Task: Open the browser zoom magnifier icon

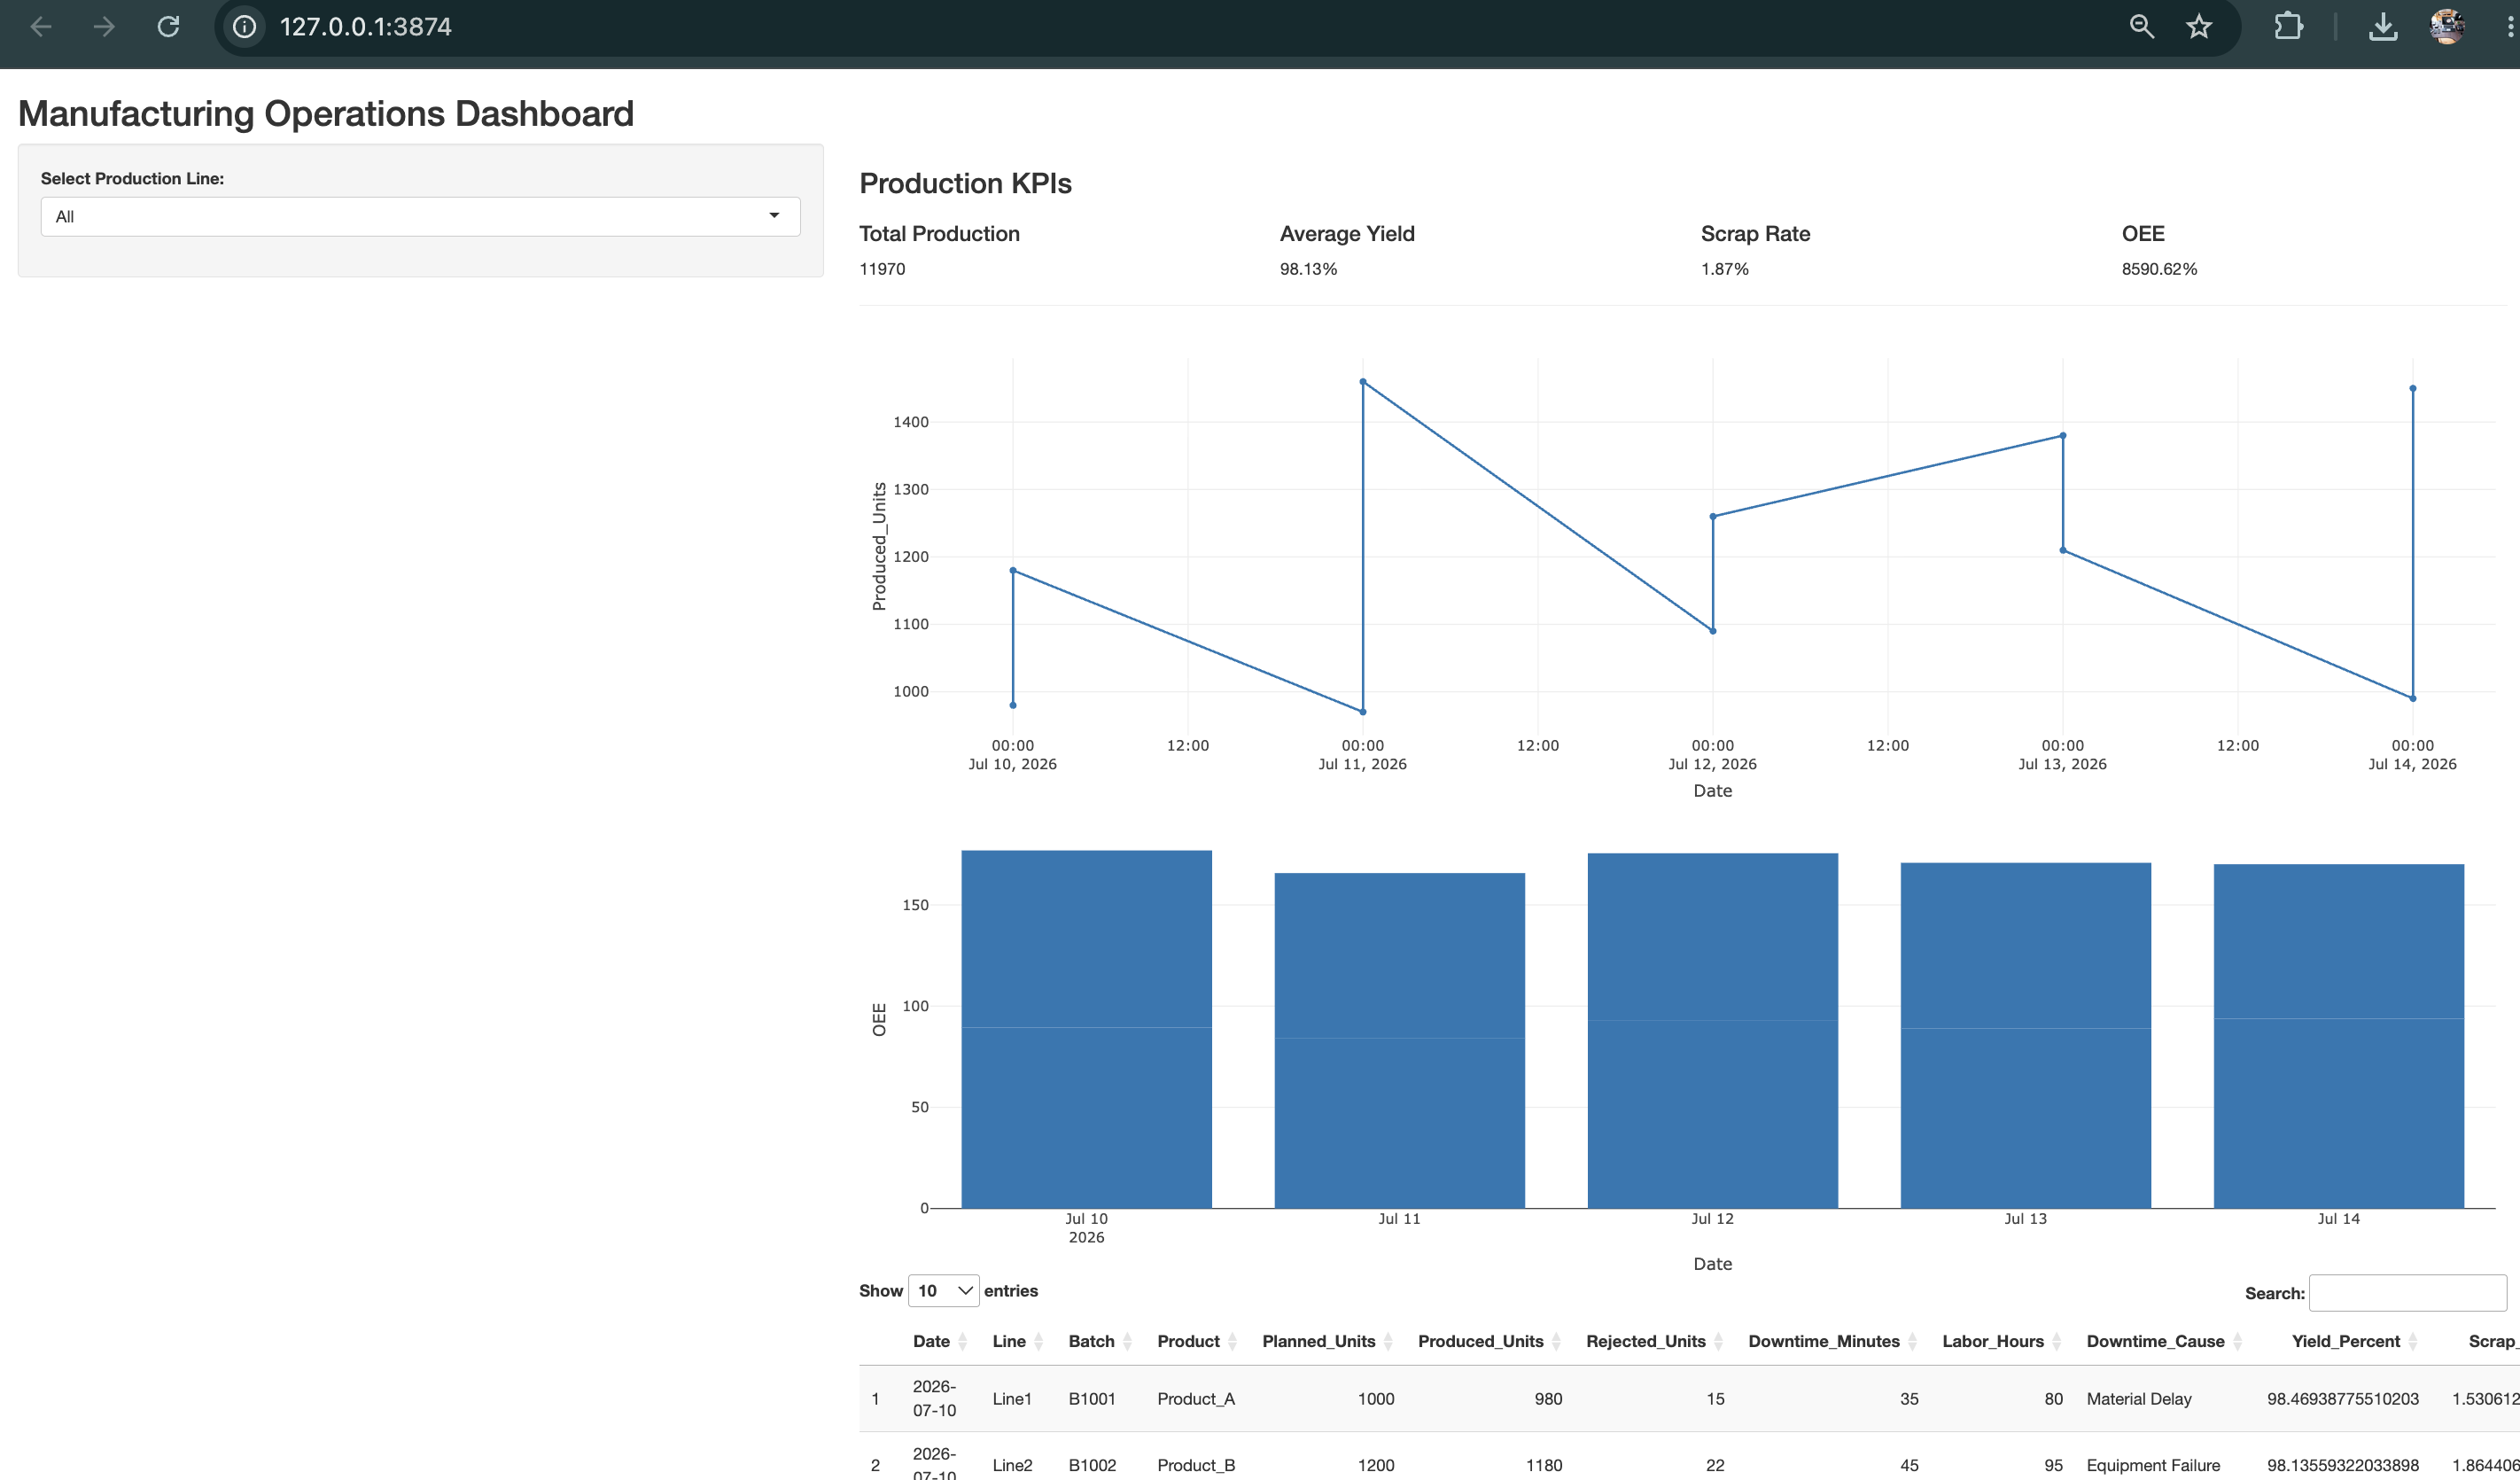Action: click(2141, 27)
